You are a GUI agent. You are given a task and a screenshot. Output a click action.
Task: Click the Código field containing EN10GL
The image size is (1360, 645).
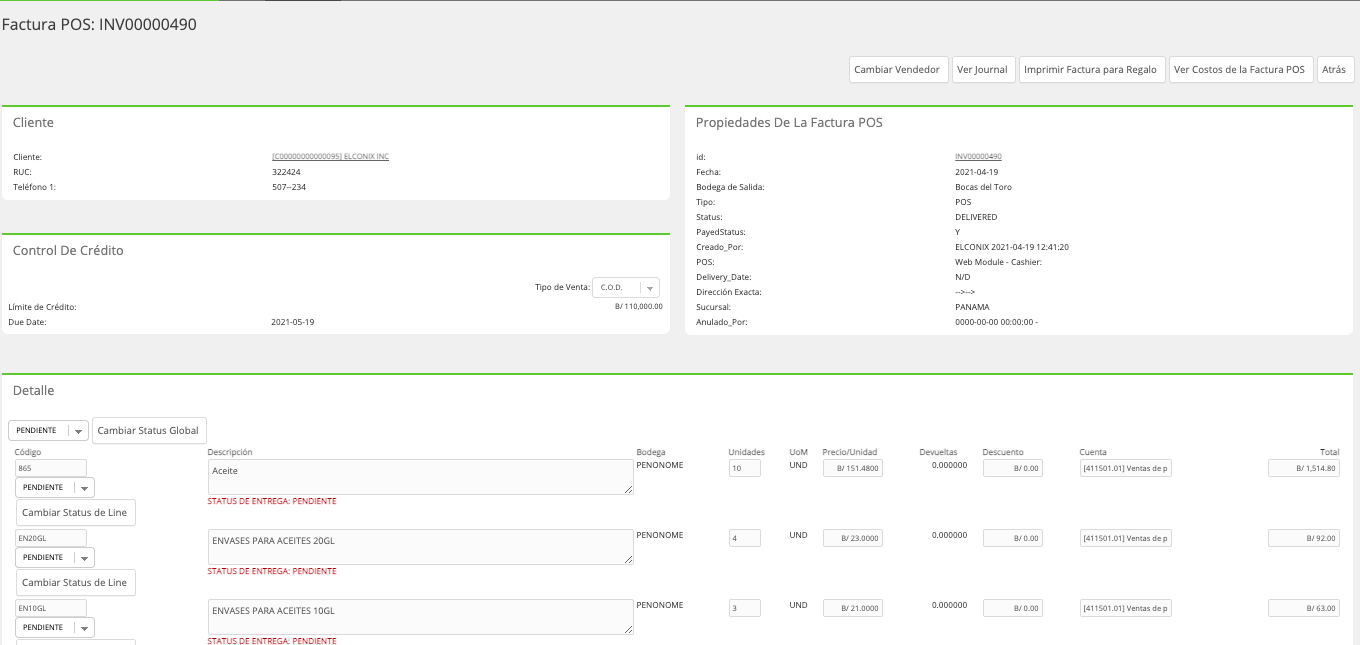tap(51, 608)
